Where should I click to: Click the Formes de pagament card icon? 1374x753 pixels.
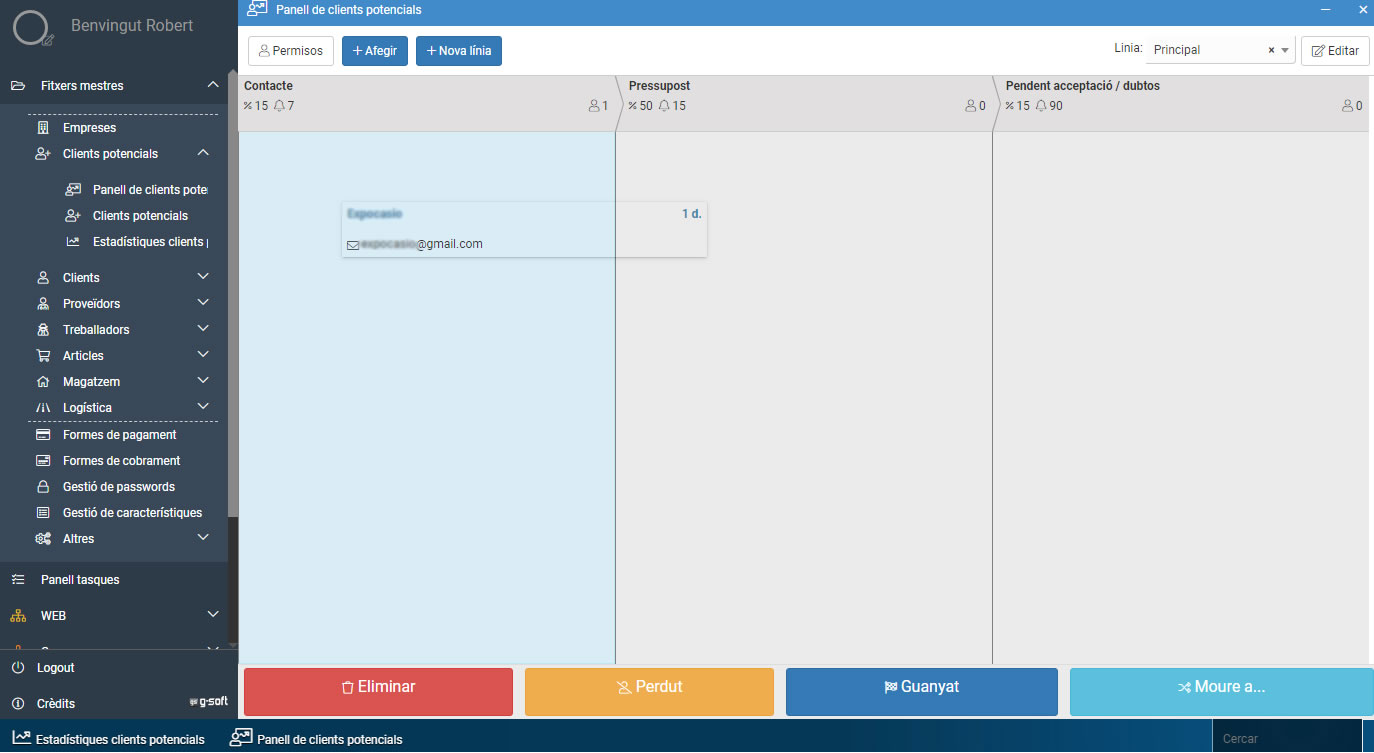43,435
